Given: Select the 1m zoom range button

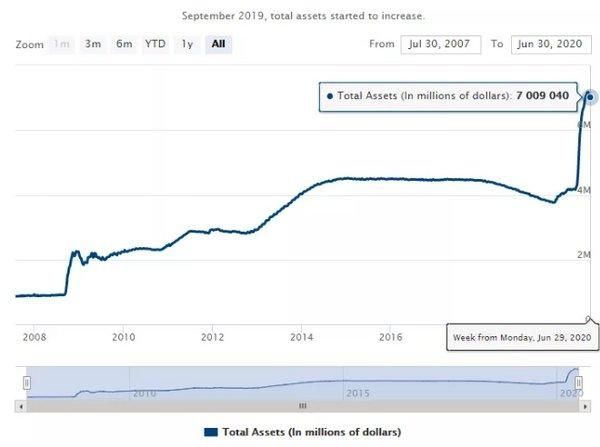Looking at the screenshot, I should [62, 44].
